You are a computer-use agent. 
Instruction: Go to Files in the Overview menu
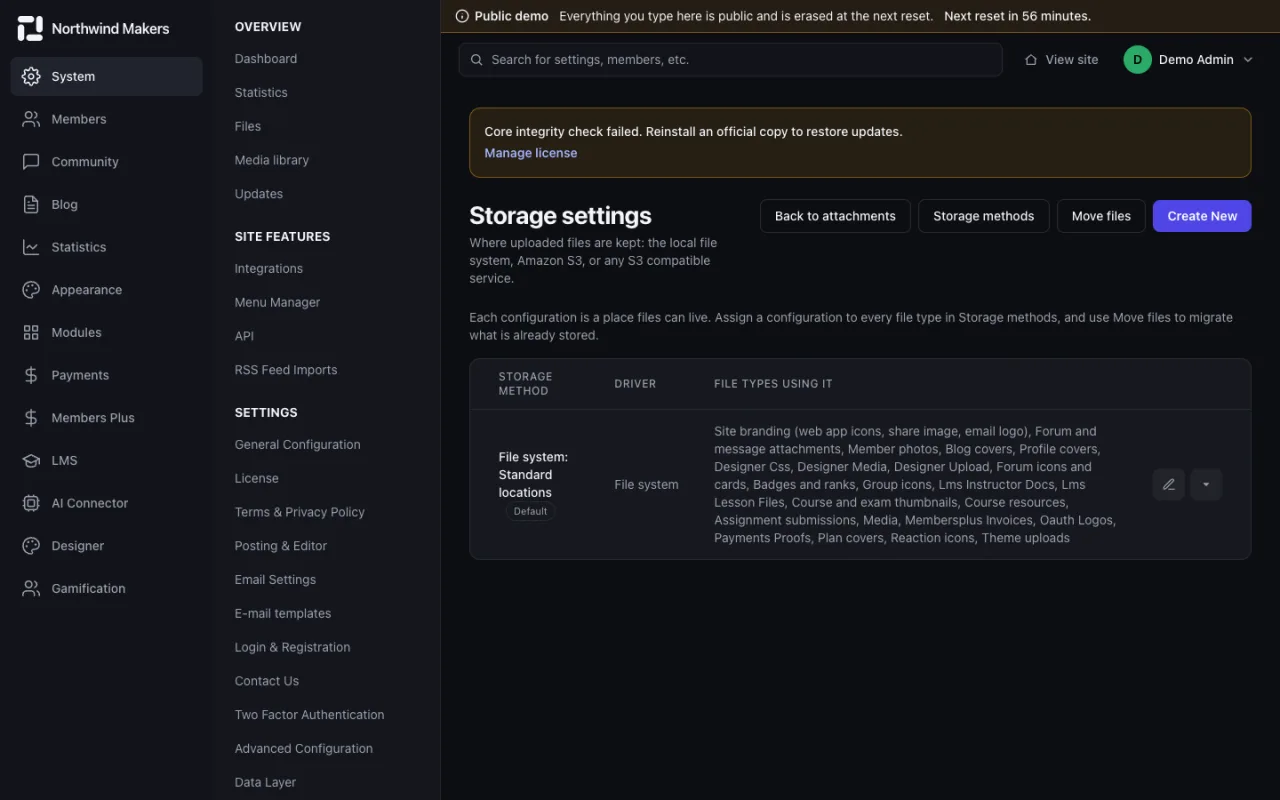pos(248,126)
